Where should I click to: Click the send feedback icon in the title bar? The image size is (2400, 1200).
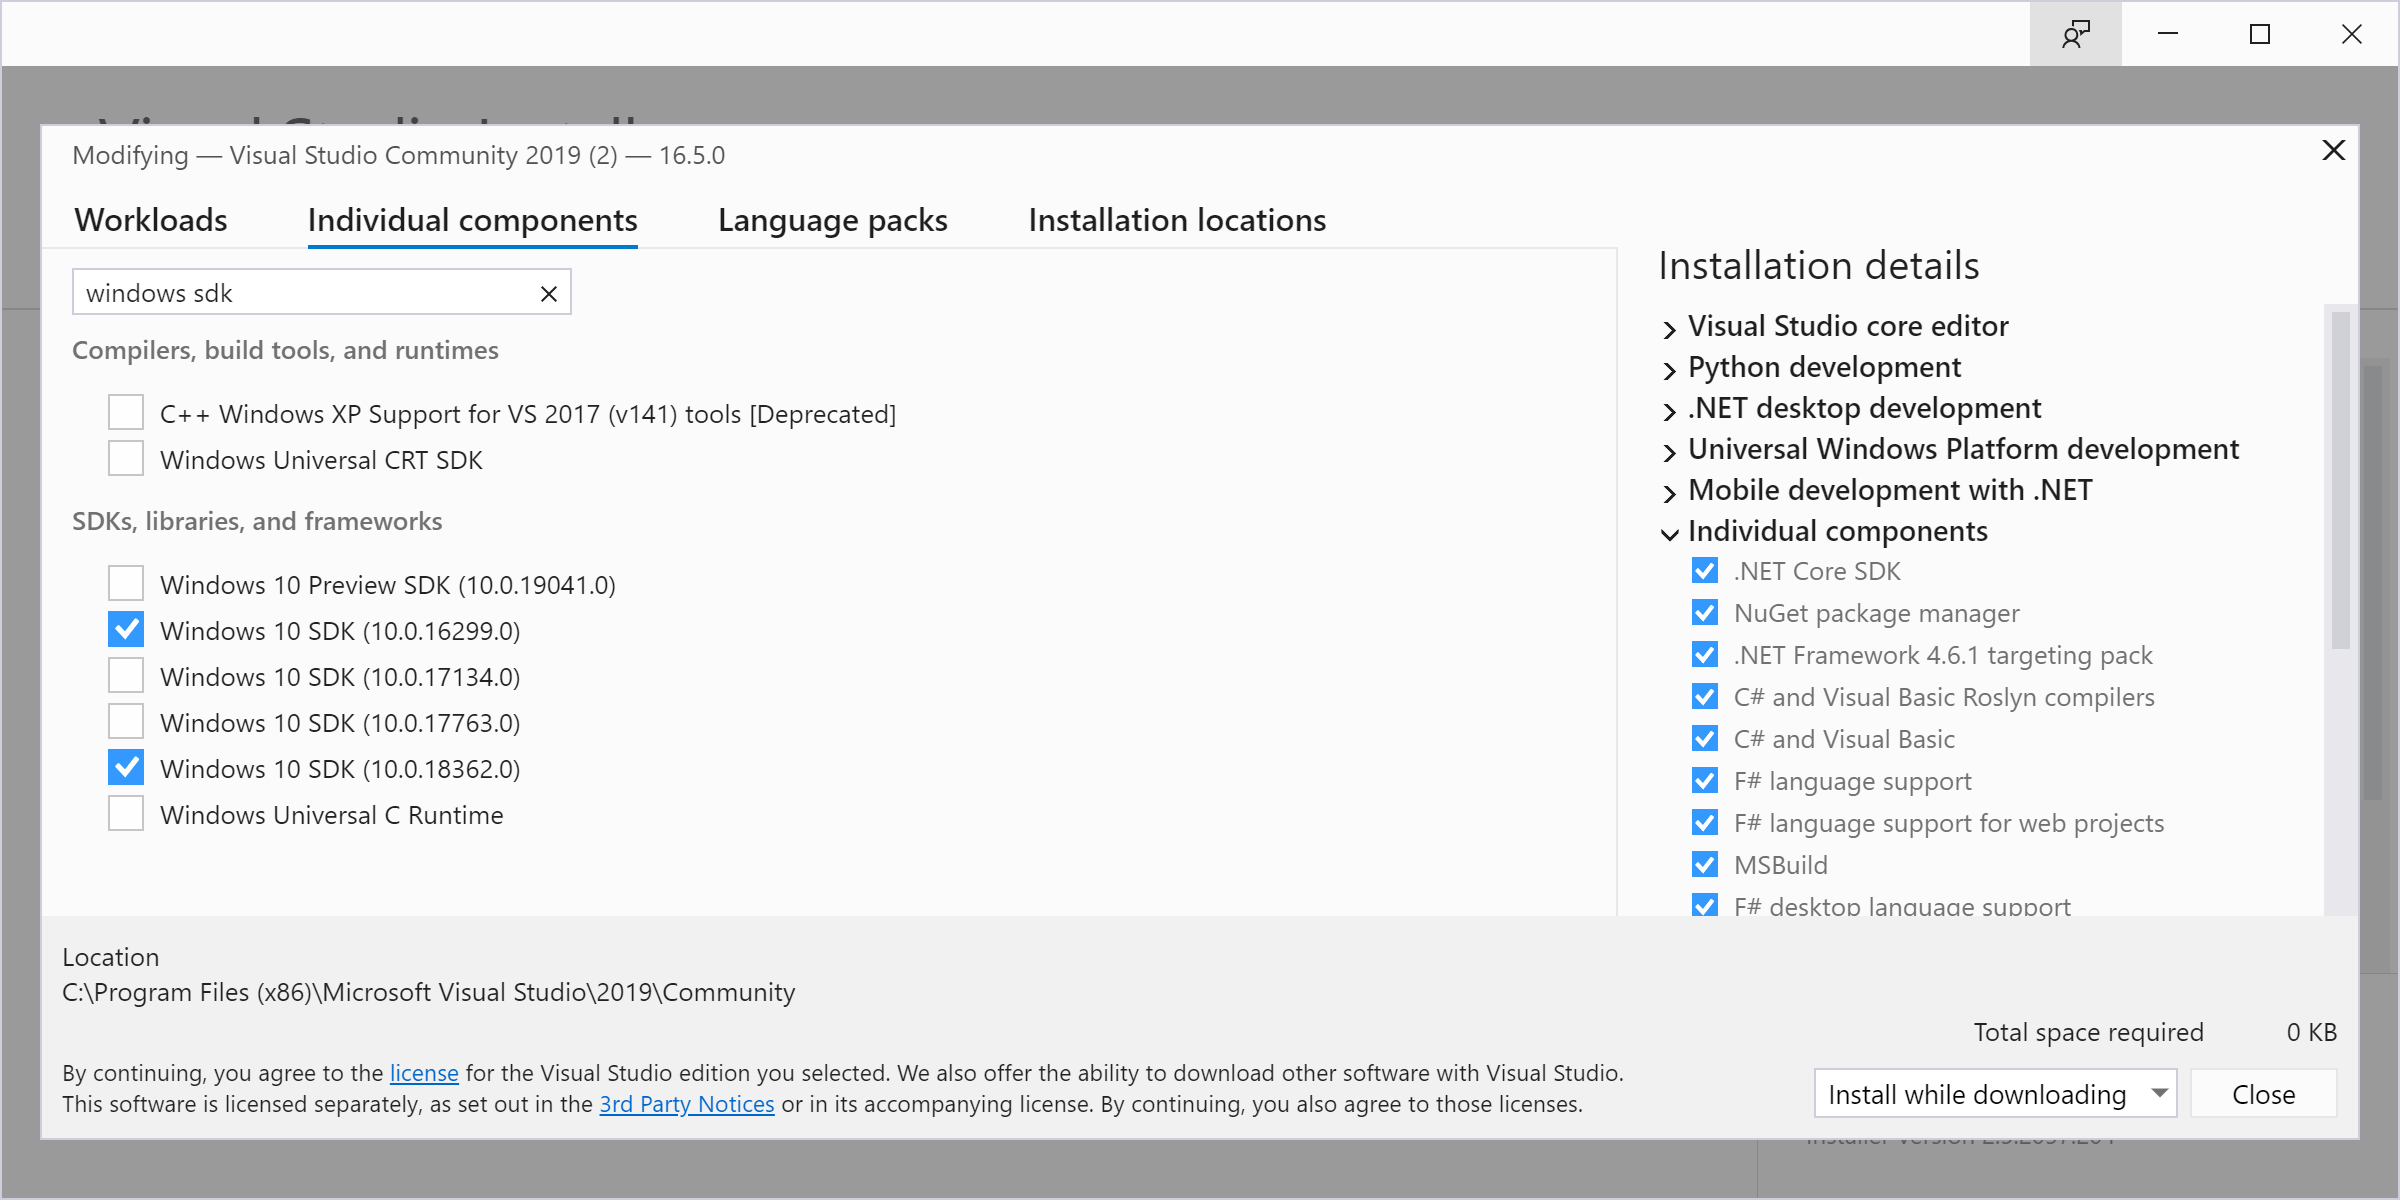pyautogui.click(x=2075, y=33)
